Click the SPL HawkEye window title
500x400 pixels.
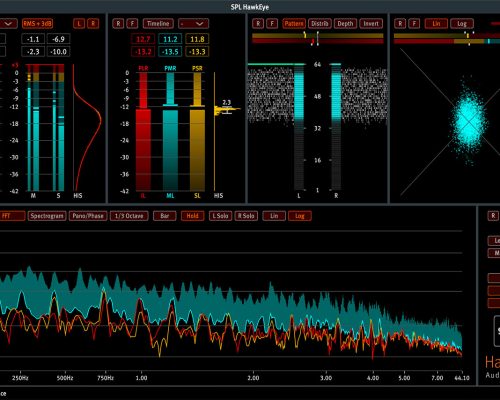250,7
